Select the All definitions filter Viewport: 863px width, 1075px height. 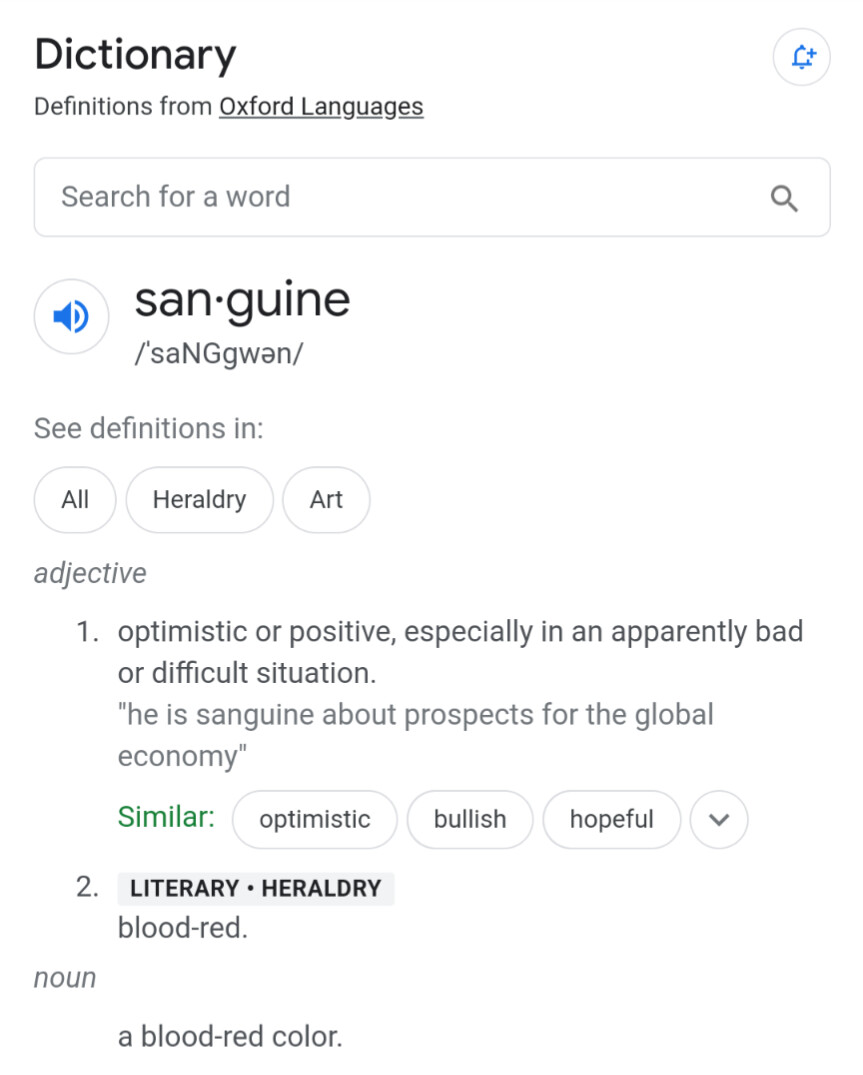coord(75,500)
